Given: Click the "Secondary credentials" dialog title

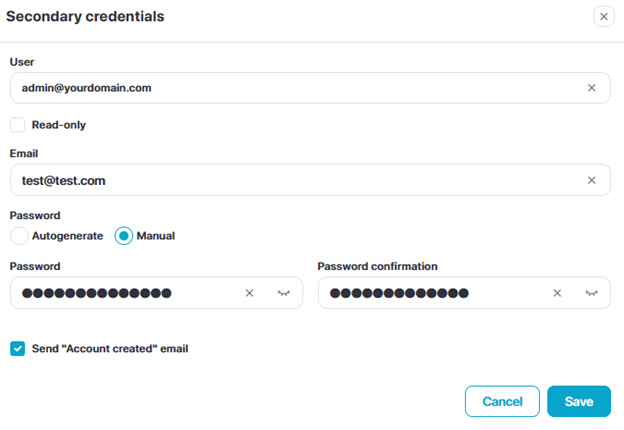Looking at the screenshot, I should 86,17.
